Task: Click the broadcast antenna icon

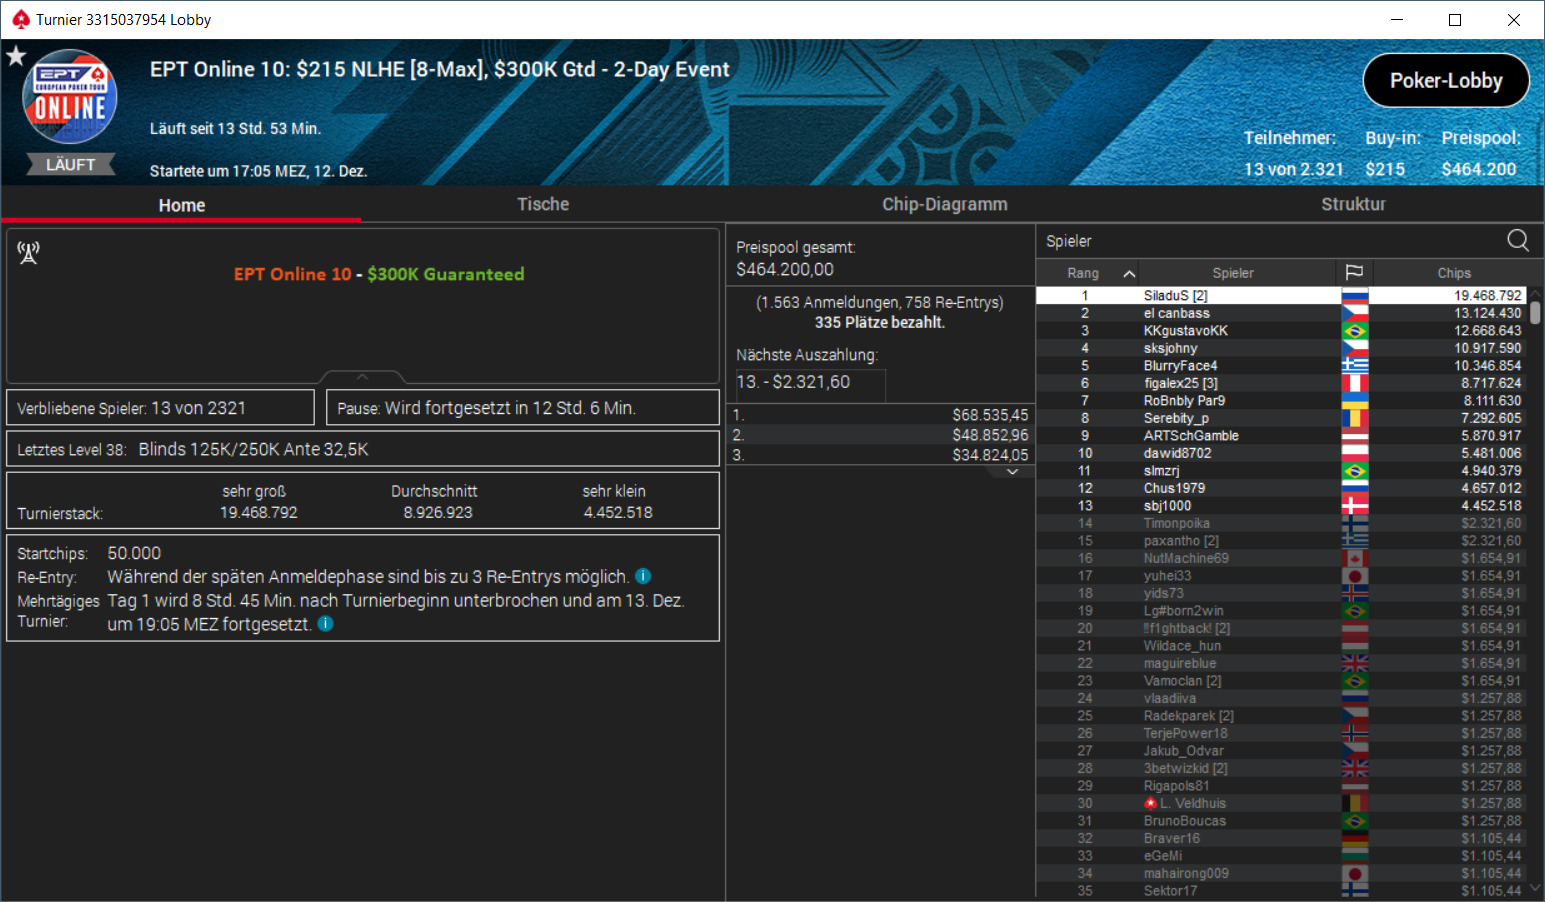Action: (29, 253)
